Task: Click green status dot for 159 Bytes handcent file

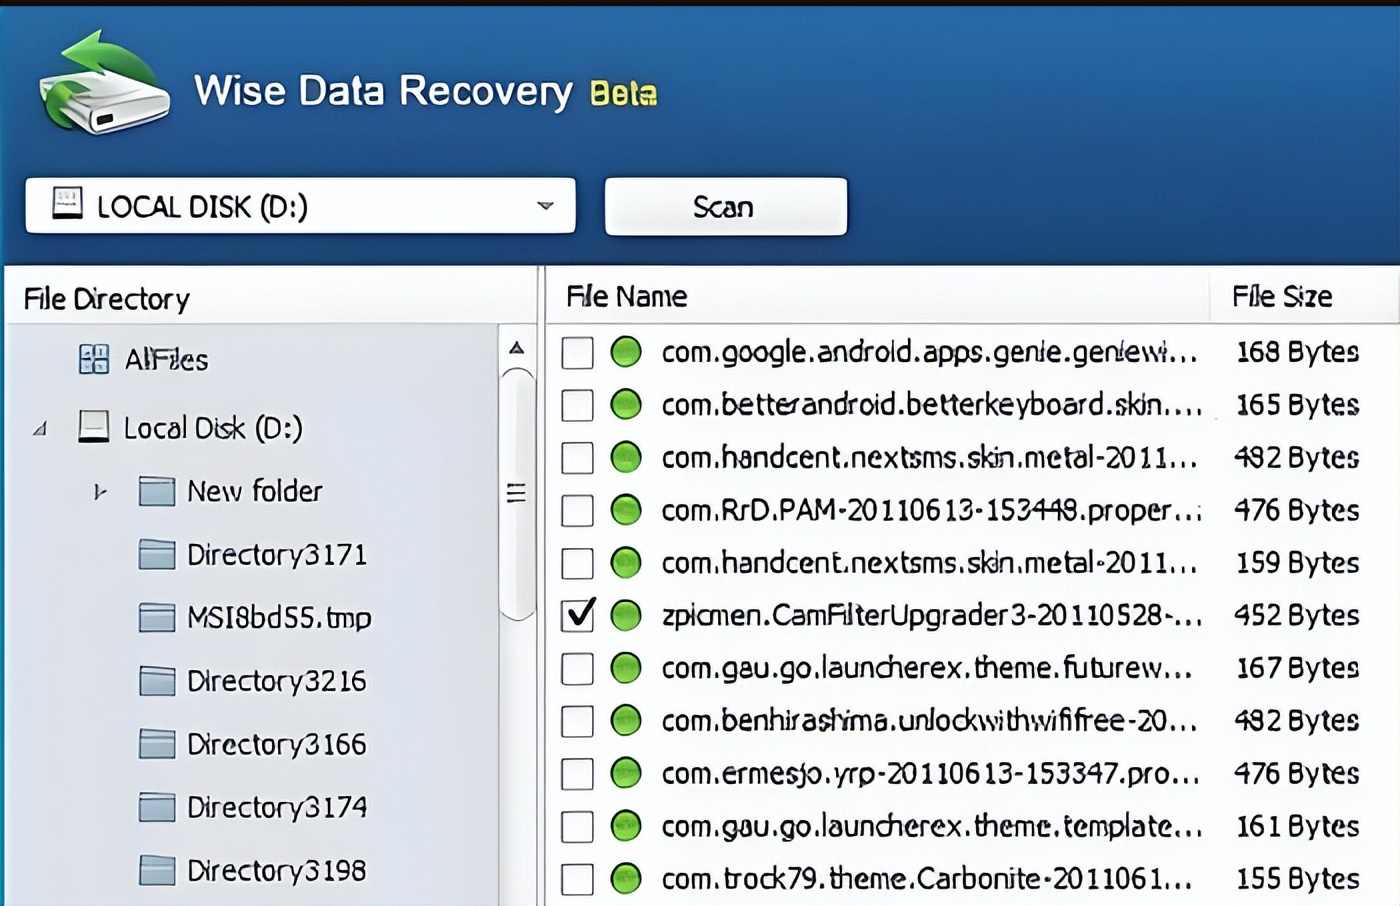Action: (x=626, y=563)
